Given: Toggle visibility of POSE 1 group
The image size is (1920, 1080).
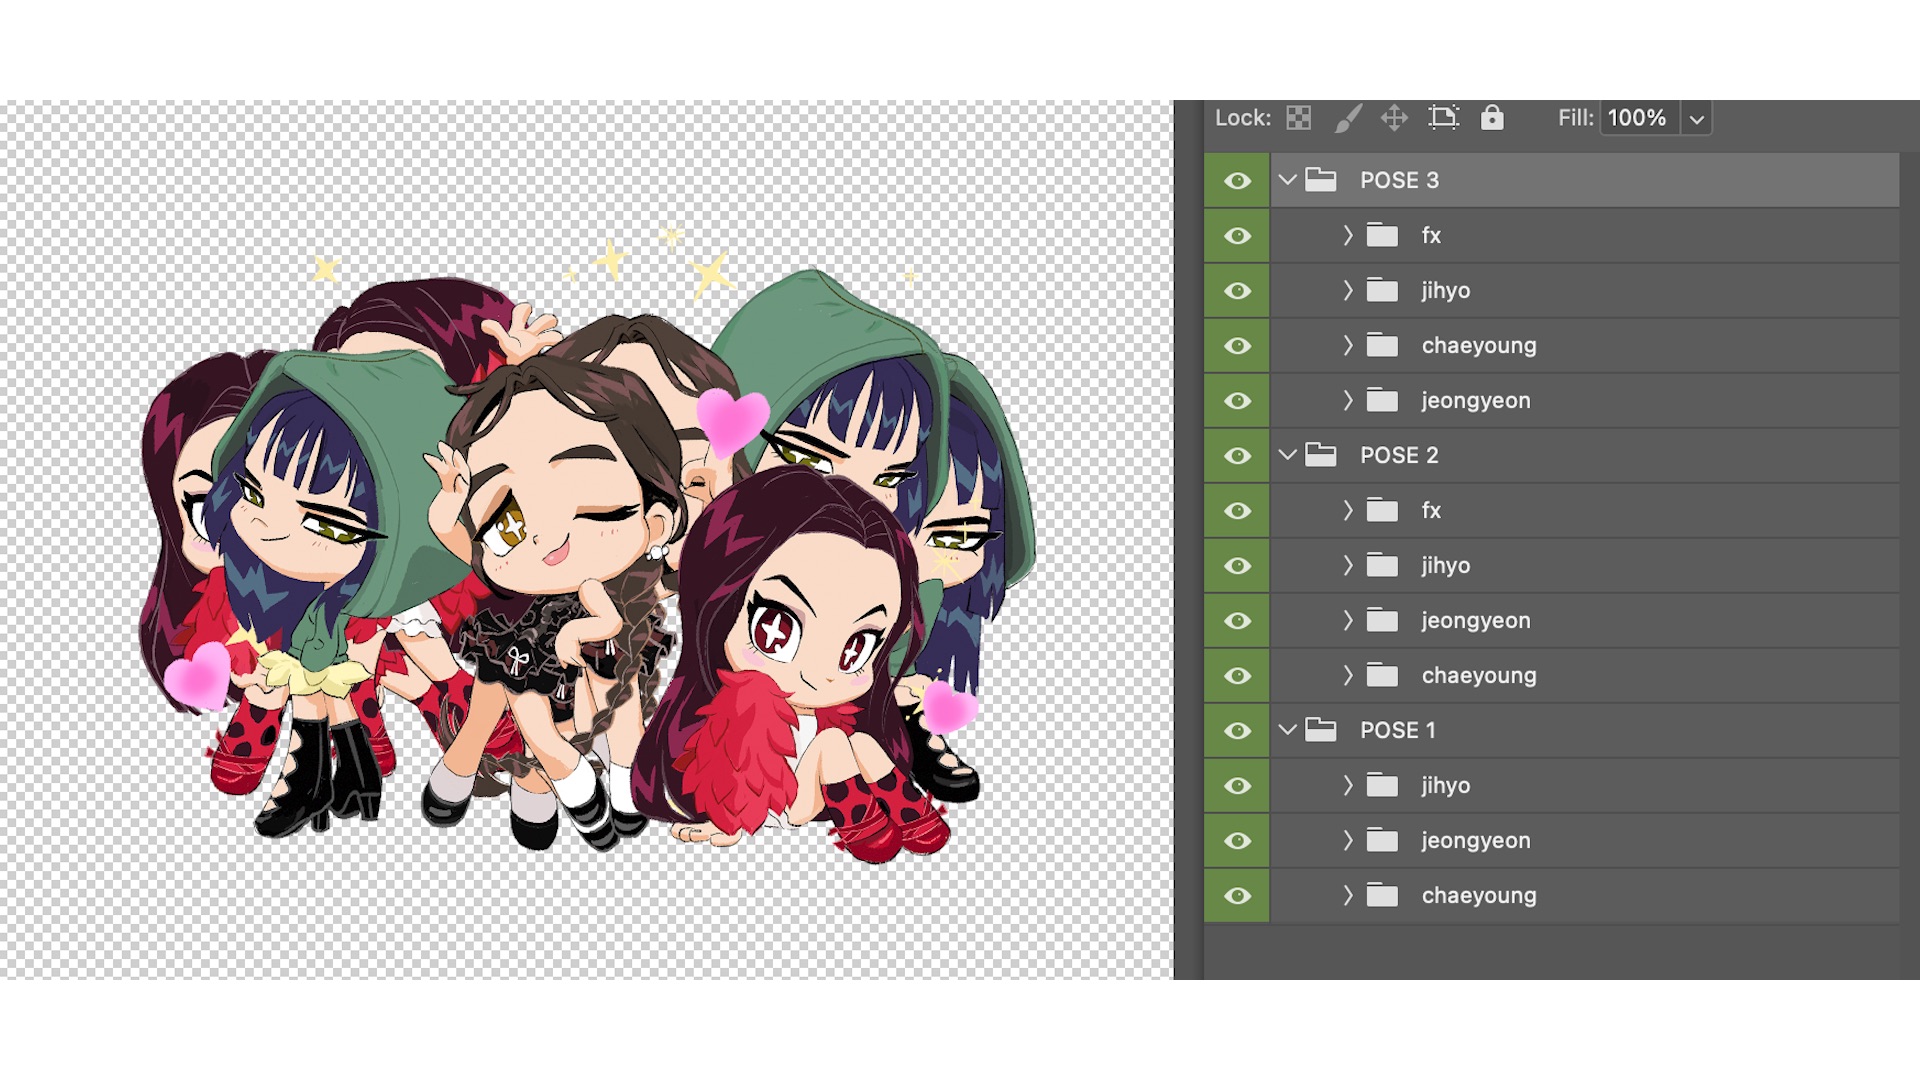Looking at the screenshot, I should point(1237,730).
